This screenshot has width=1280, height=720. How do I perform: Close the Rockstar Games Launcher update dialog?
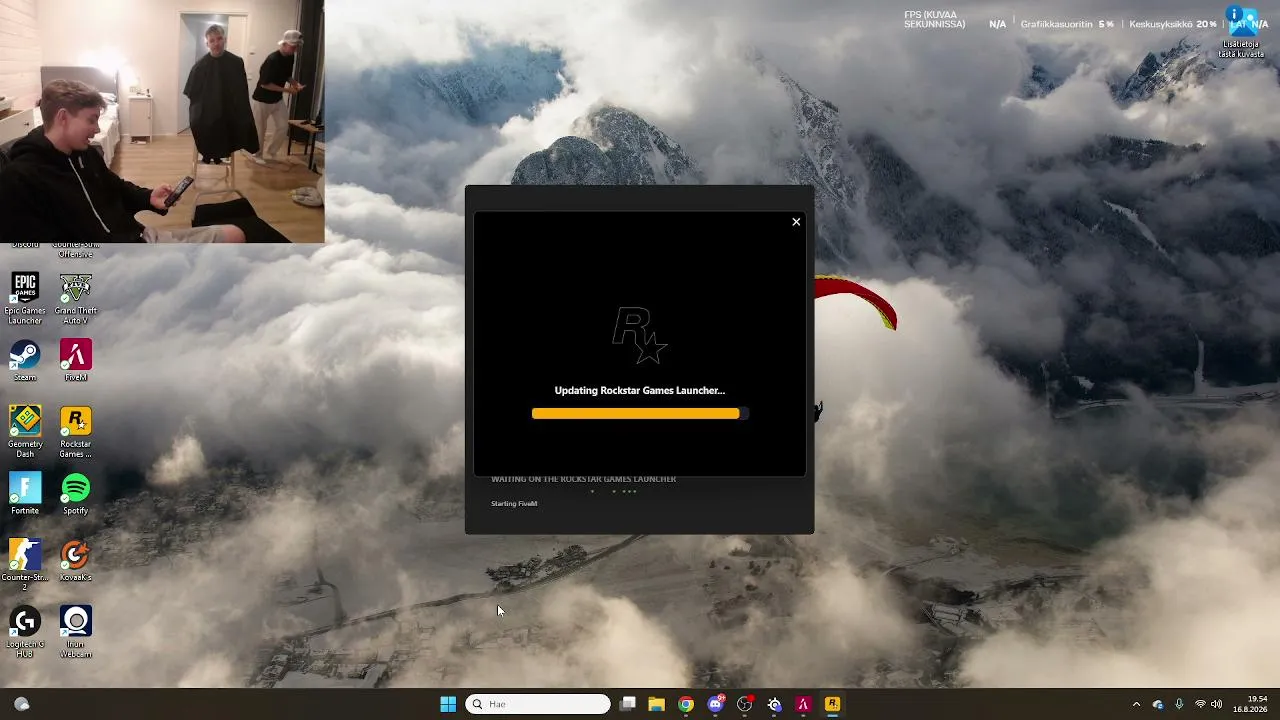(x=796, y=222)
